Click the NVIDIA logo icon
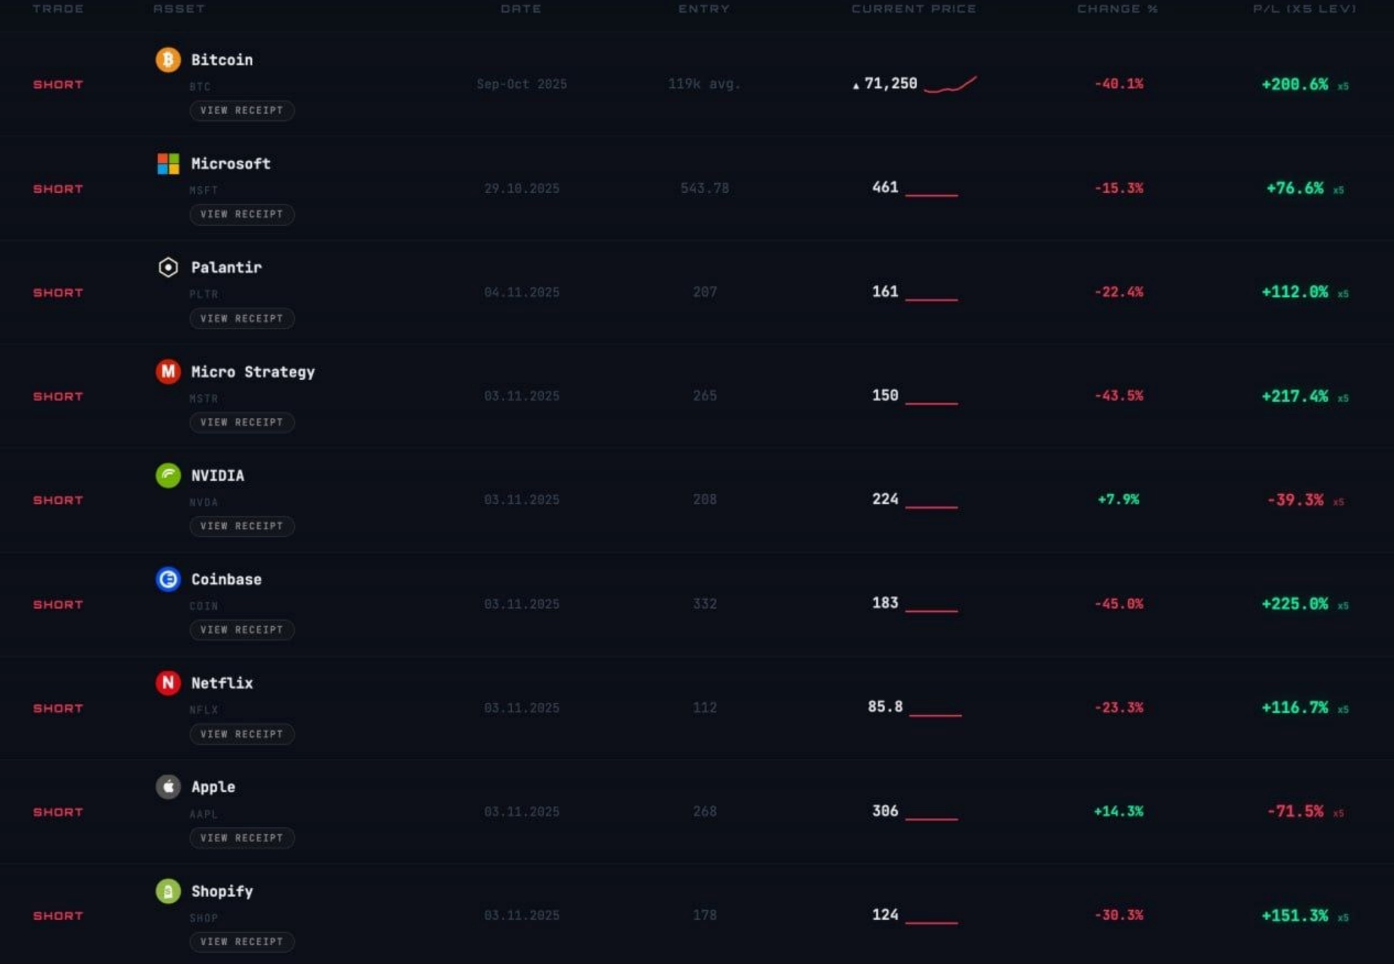 168,475
